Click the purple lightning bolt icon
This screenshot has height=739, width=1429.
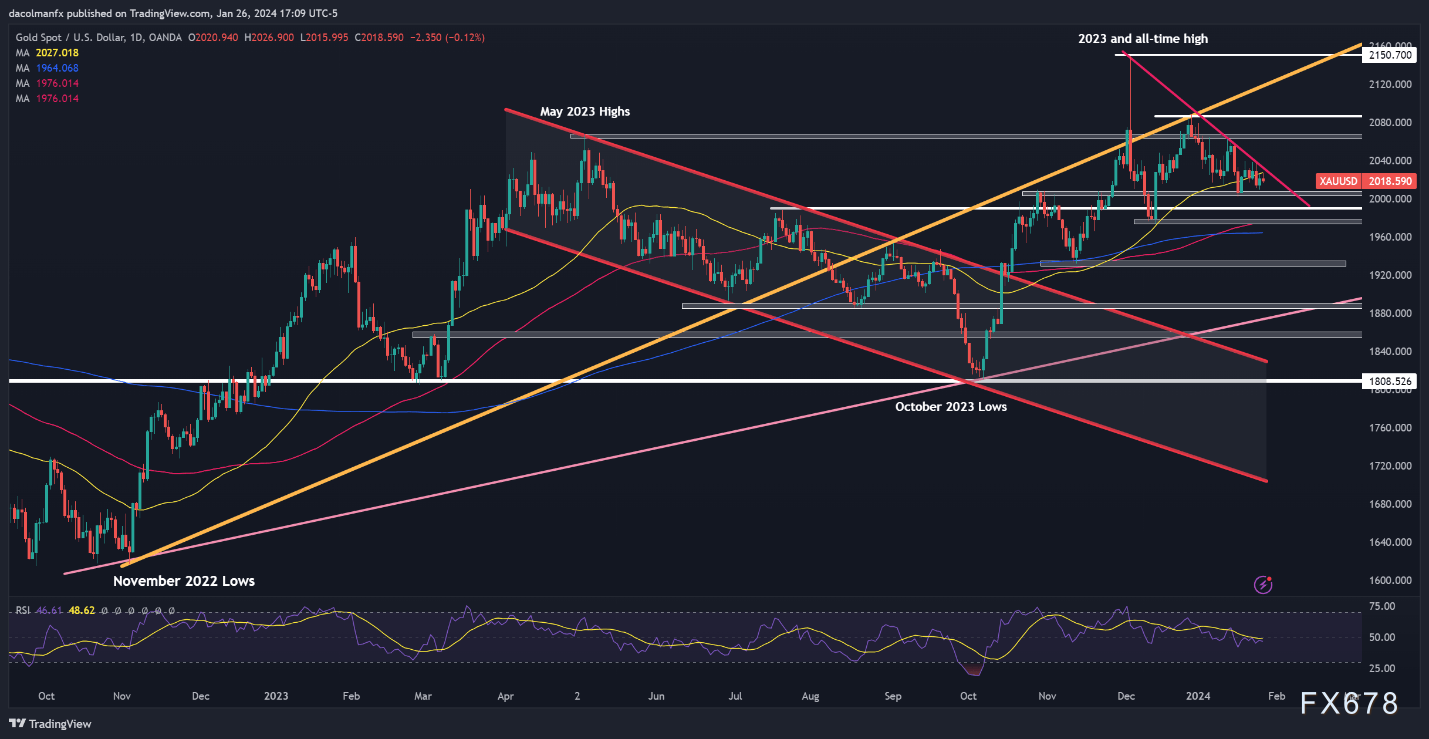[1263, 584]
